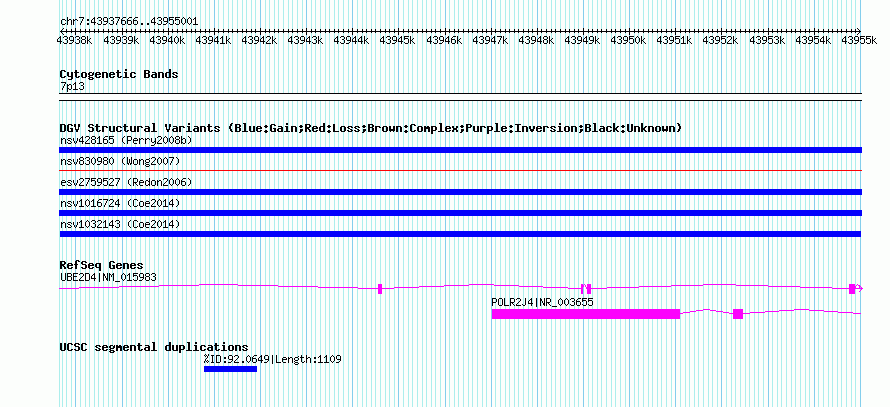890x407 pixels.
Task: Click the Cytogenetic Bands track heading
Action: [119, 74]
